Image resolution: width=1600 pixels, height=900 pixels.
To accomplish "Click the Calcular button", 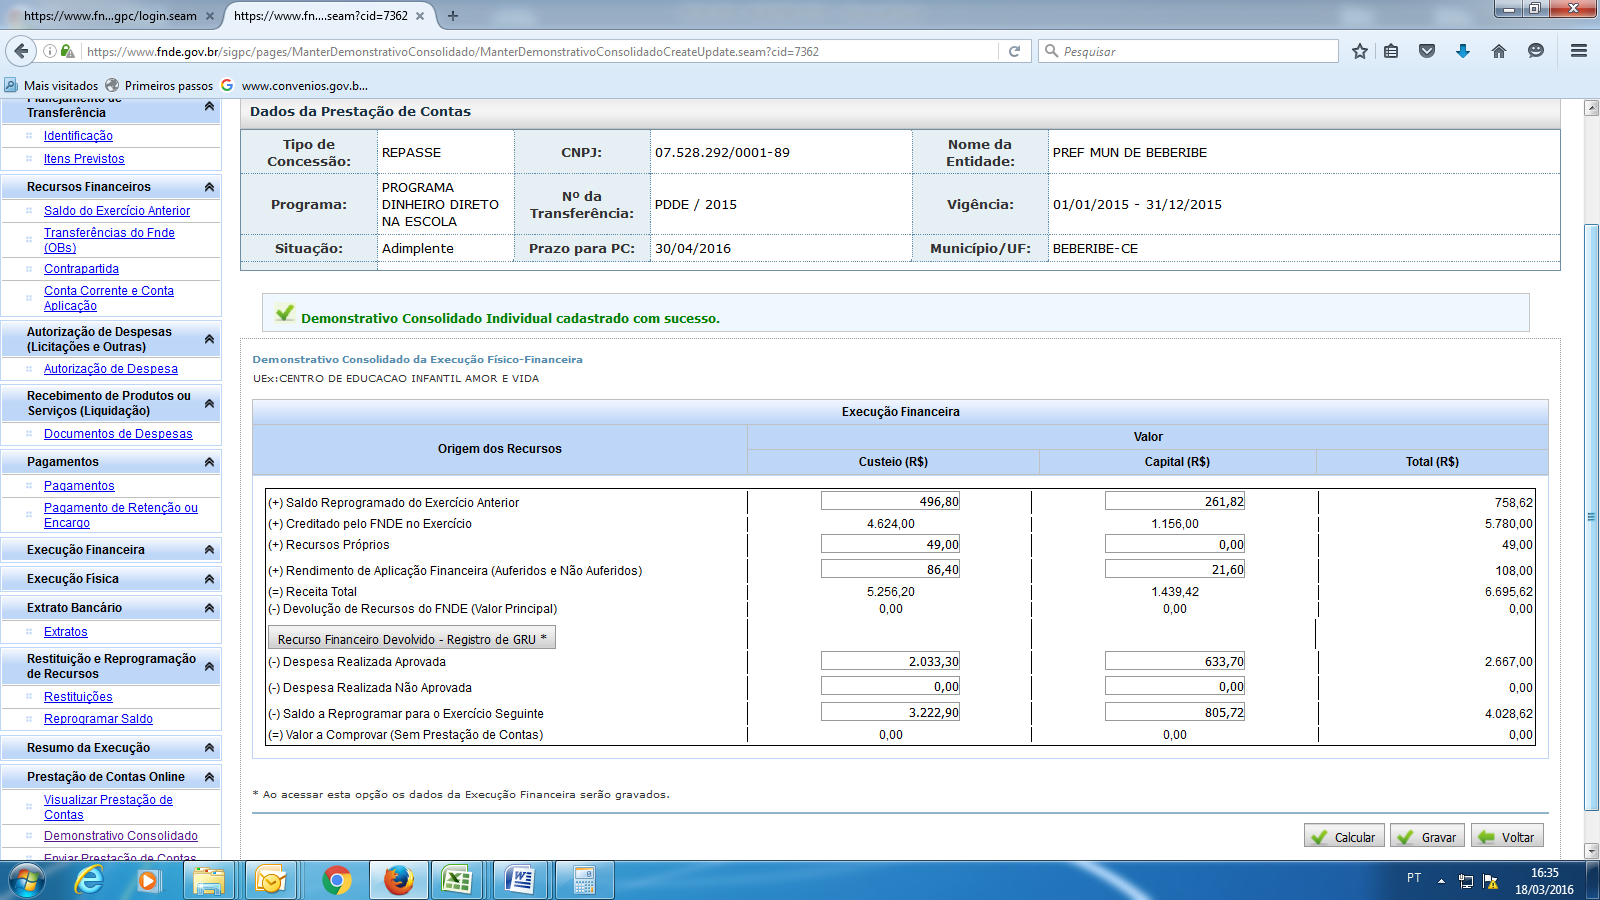I will [x=1344, y=837].
